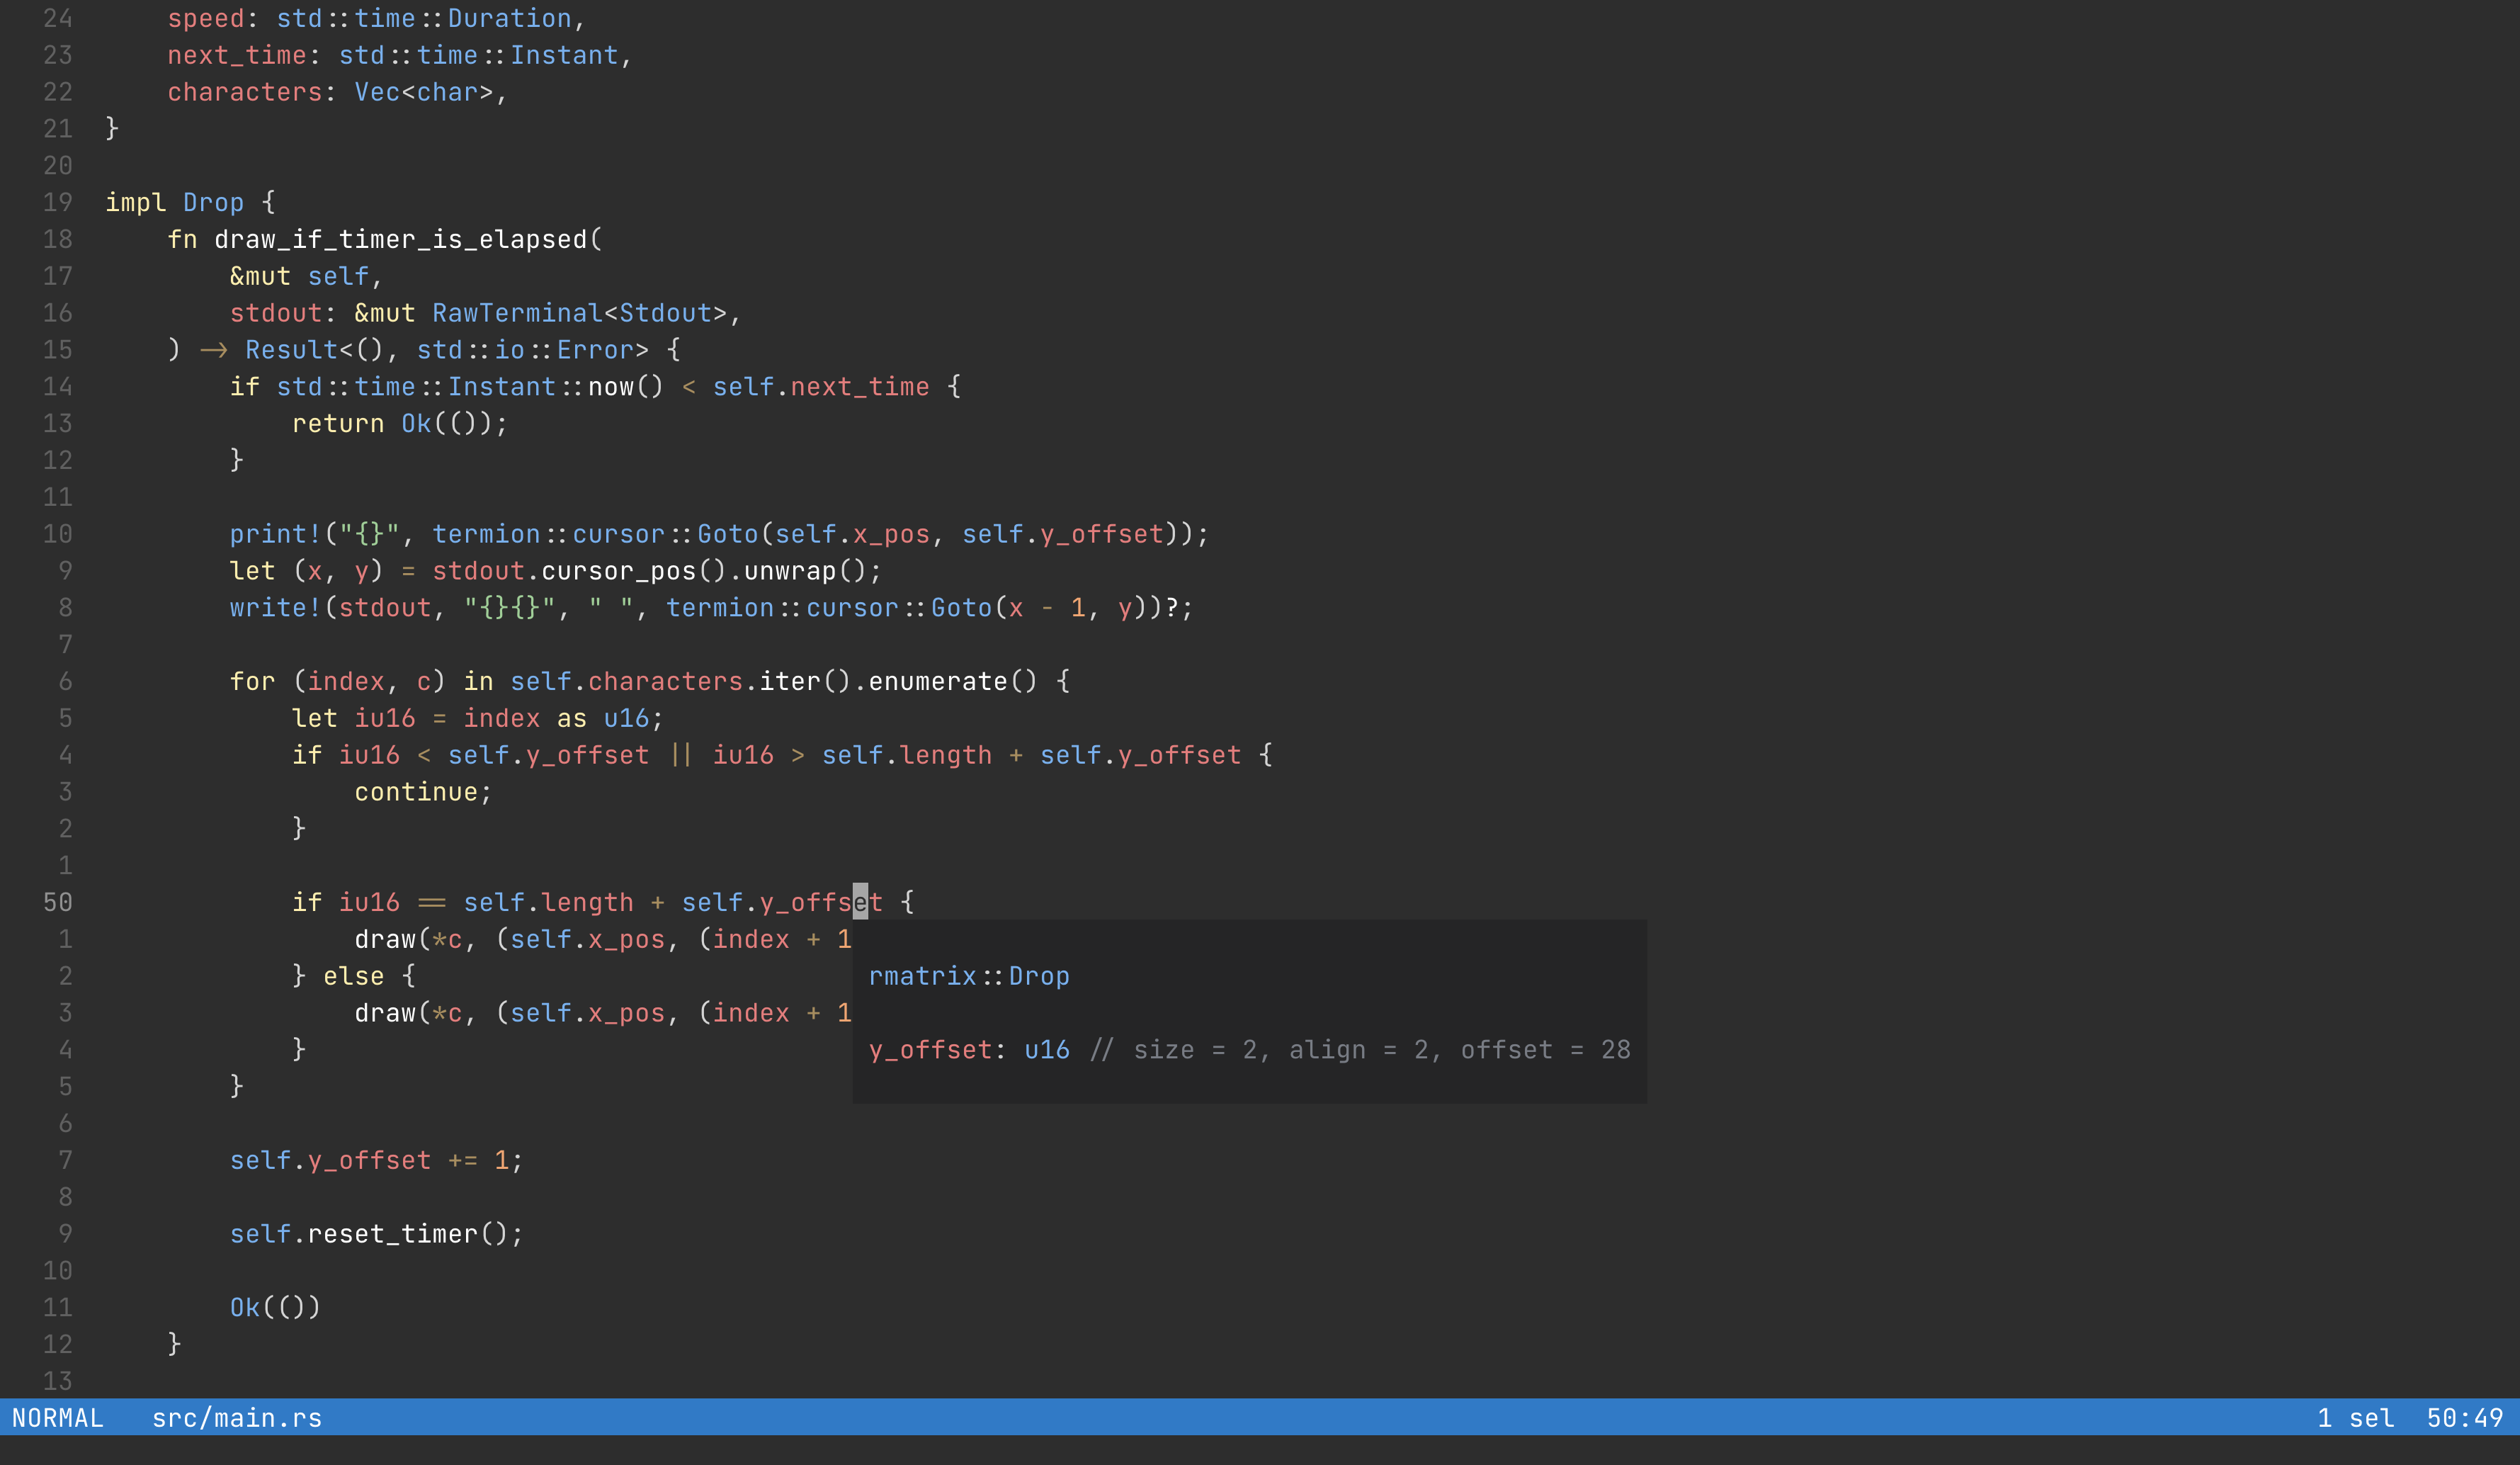Select the self.reset_timer() call

click(x=376, y=1233)
